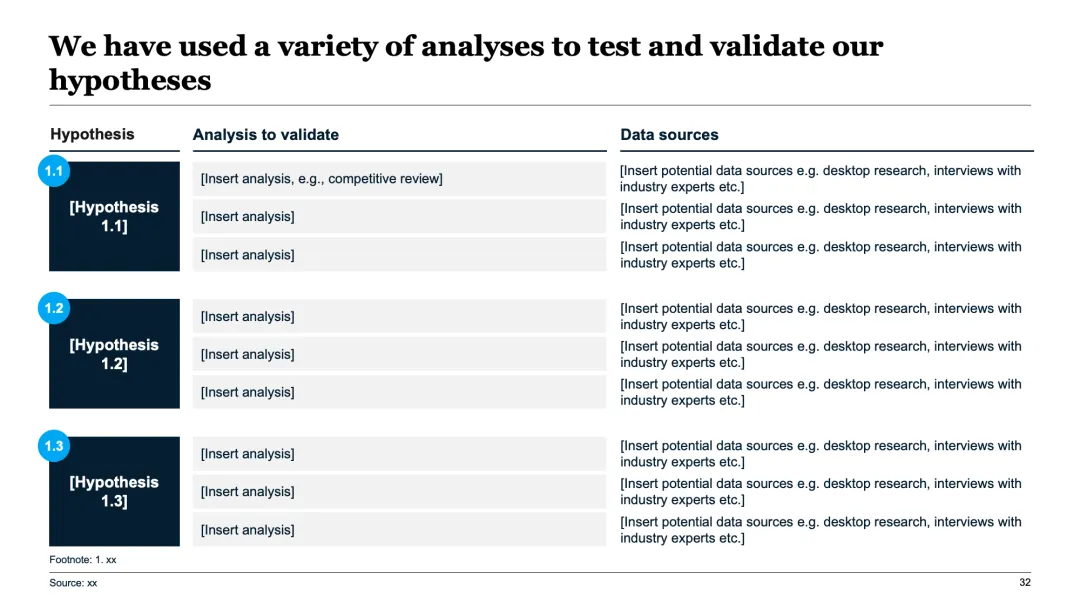Select the Hypothesis 1.2 dark box

pos(114,356)
